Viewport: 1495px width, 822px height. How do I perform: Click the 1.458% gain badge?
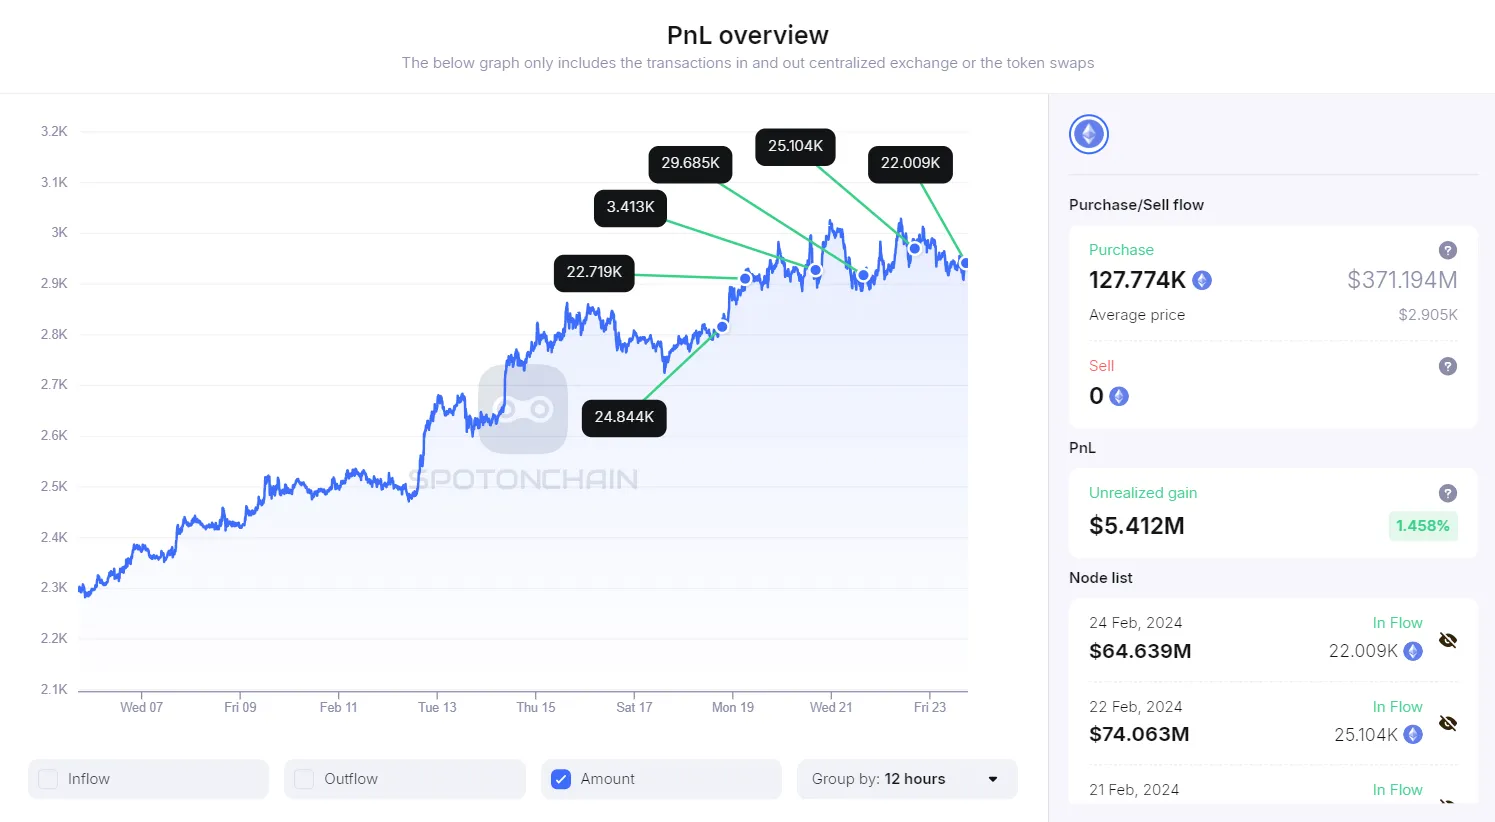(x=1422, y=526)
